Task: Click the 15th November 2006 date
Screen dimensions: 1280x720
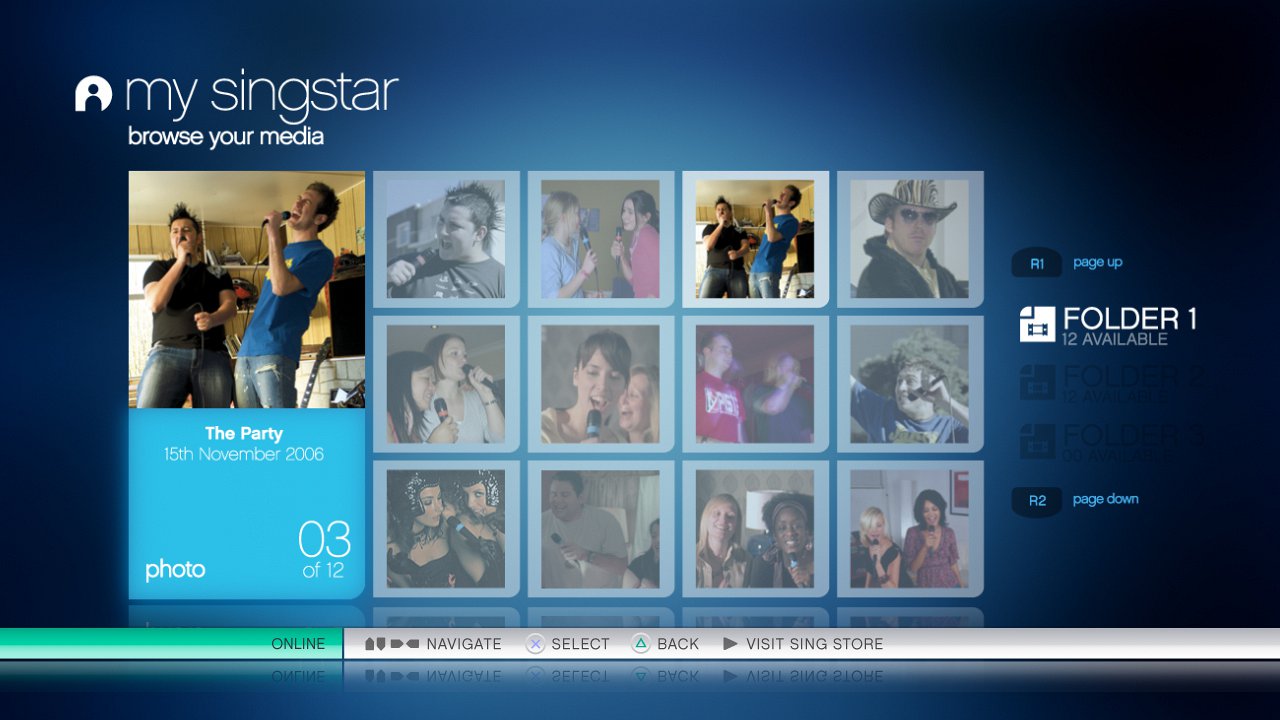Action: pos(244,454)
